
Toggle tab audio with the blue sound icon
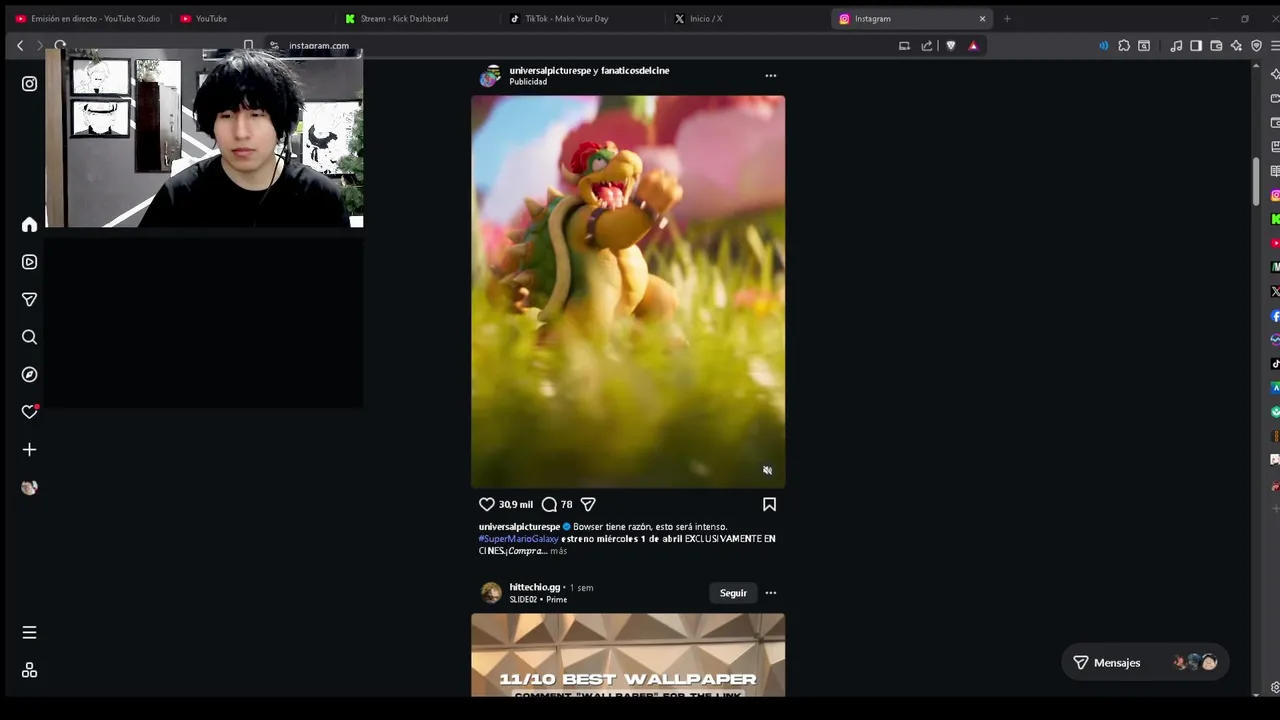coord(1103,45)
